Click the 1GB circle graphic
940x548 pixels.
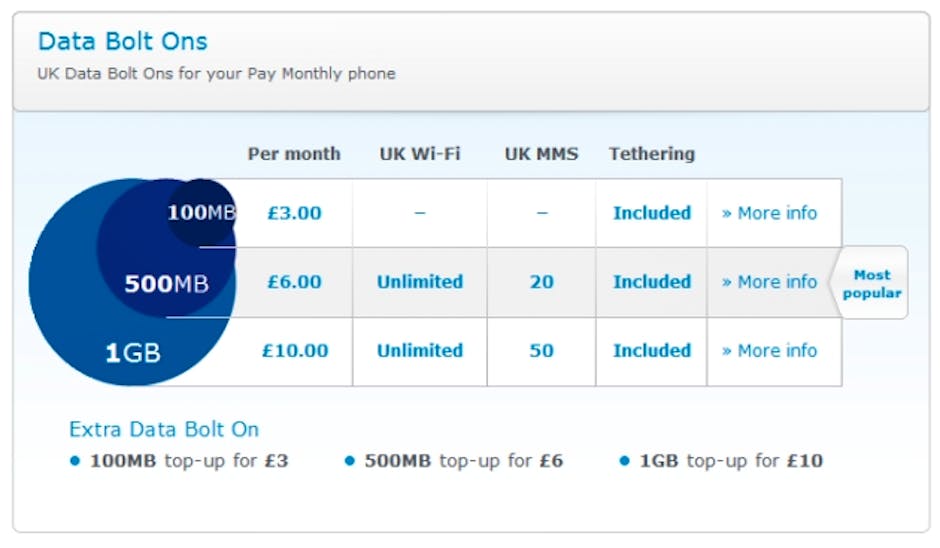click(132, 352)
